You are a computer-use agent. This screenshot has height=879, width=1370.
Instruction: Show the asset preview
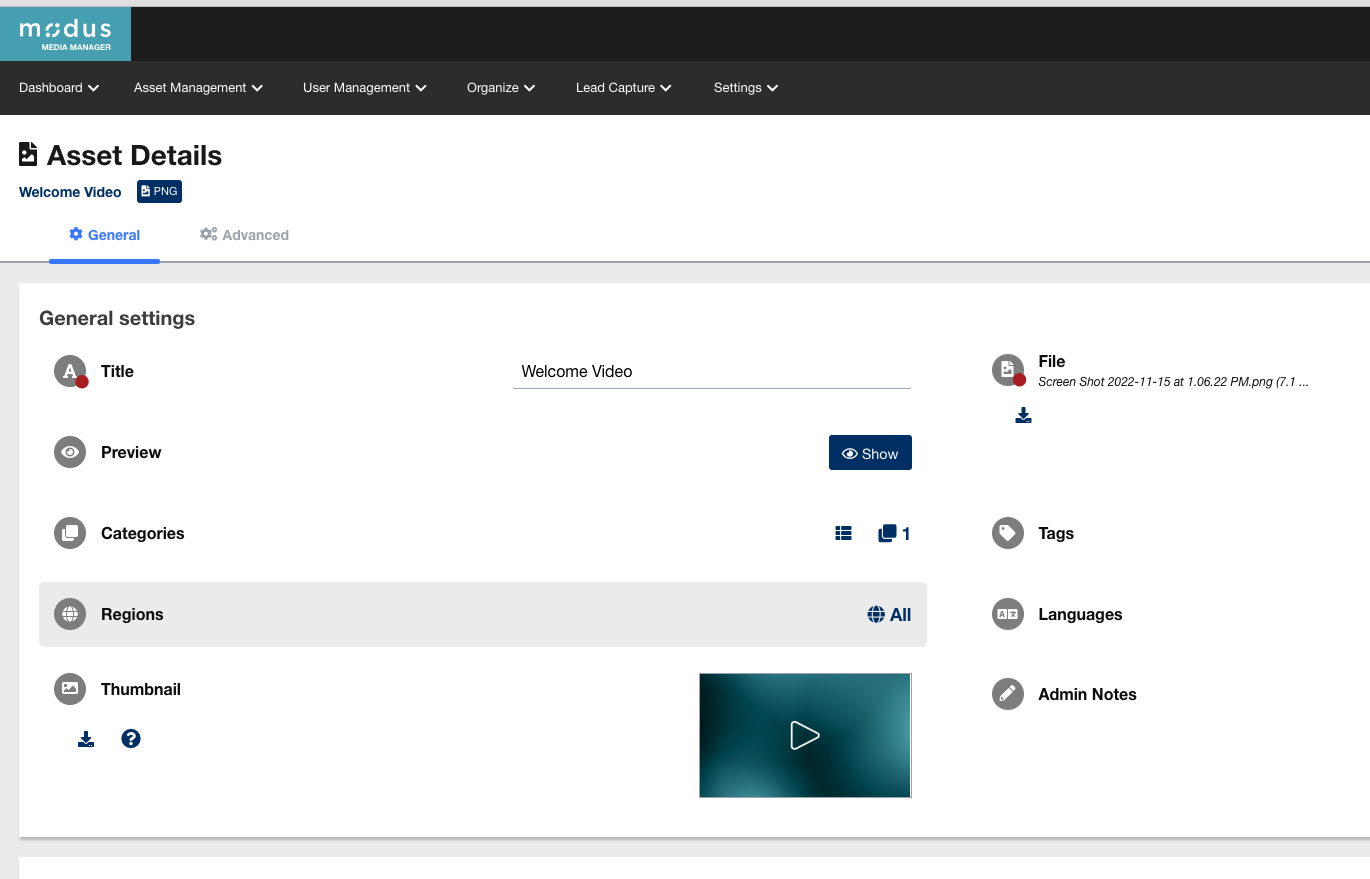870,453
